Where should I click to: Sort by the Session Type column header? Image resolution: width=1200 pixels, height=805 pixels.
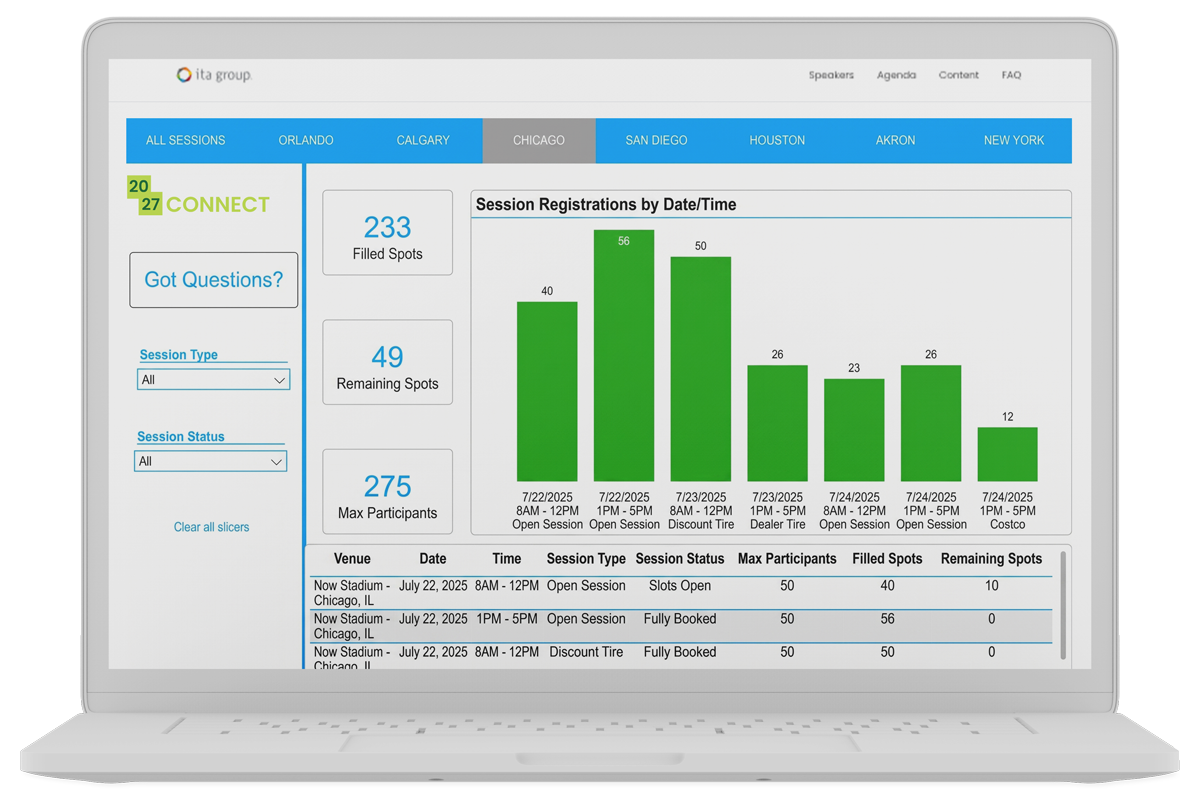coord(586,559)
